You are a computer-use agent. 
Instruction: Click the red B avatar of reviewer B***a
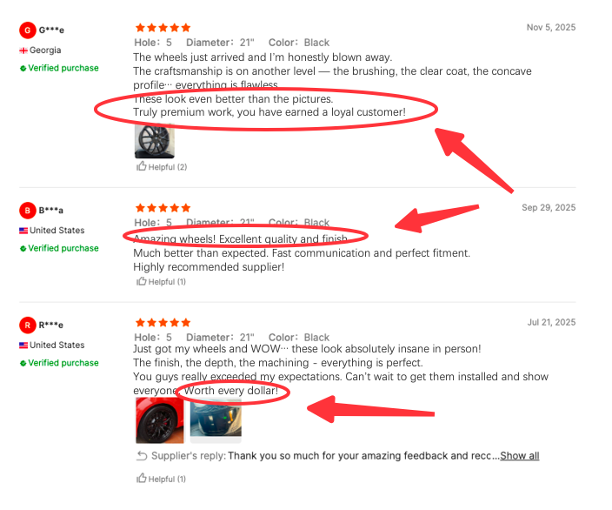tap(27, 210)
